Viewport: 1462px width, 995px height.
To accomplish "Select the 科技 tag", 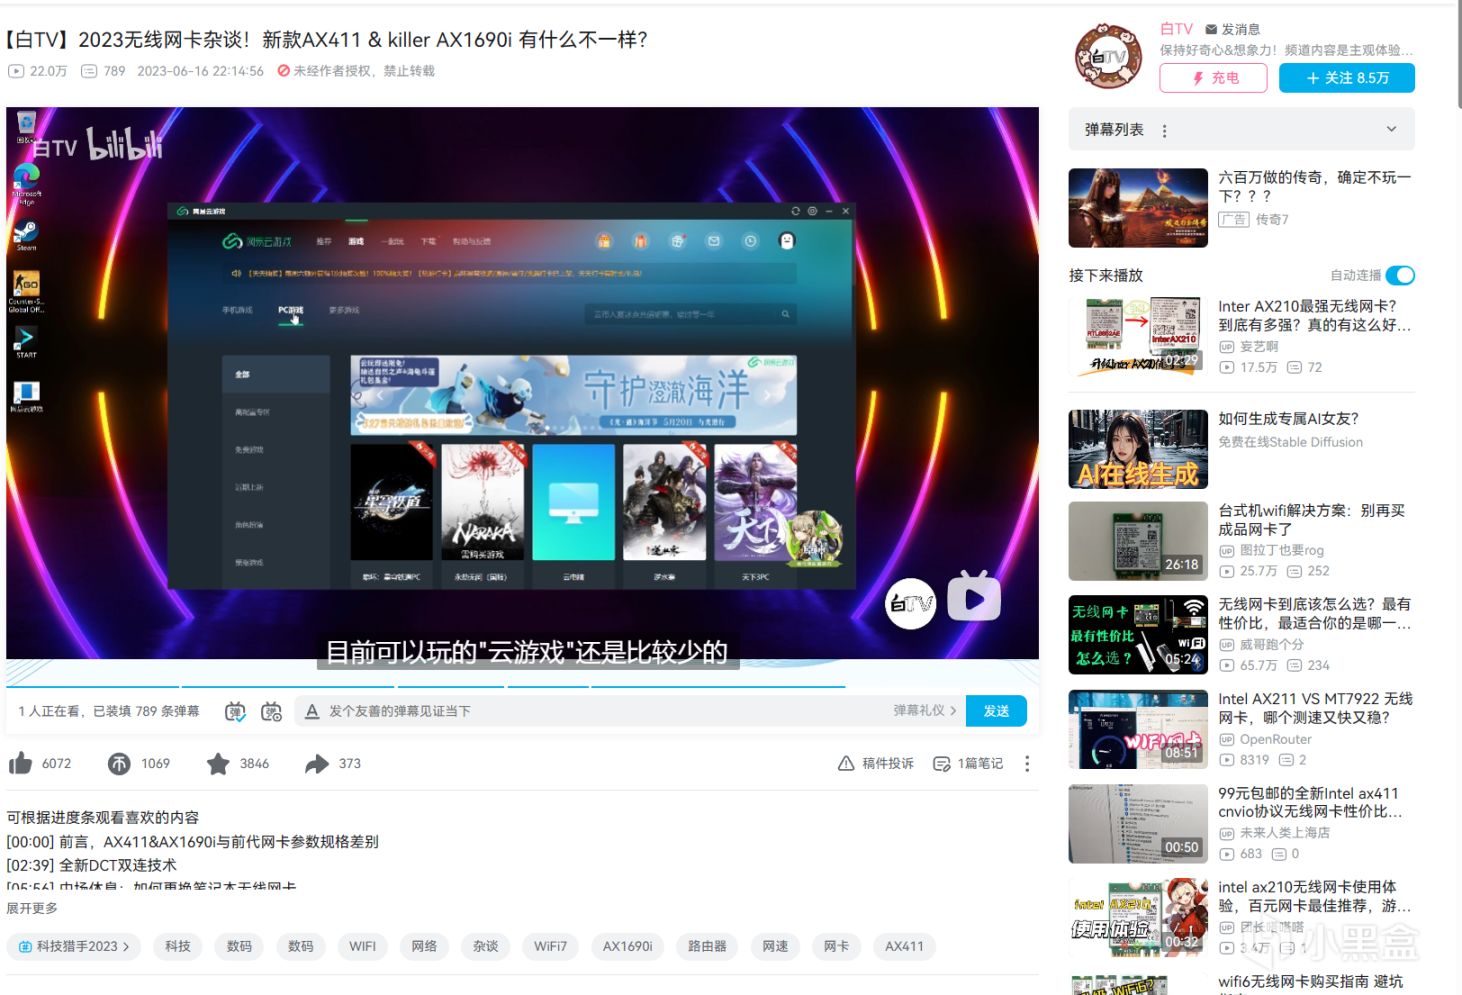I will point(178,946).
